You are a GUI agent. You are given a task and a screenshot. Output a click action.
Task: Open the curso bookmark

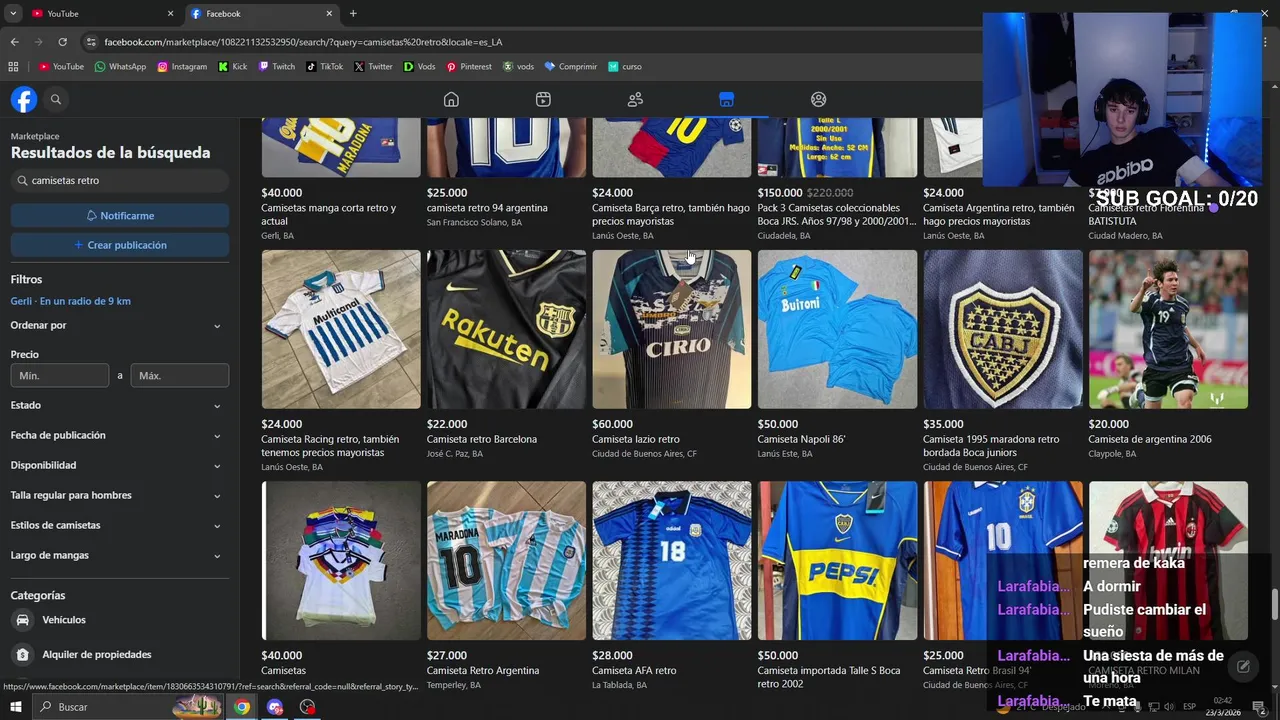coord(625,67)
